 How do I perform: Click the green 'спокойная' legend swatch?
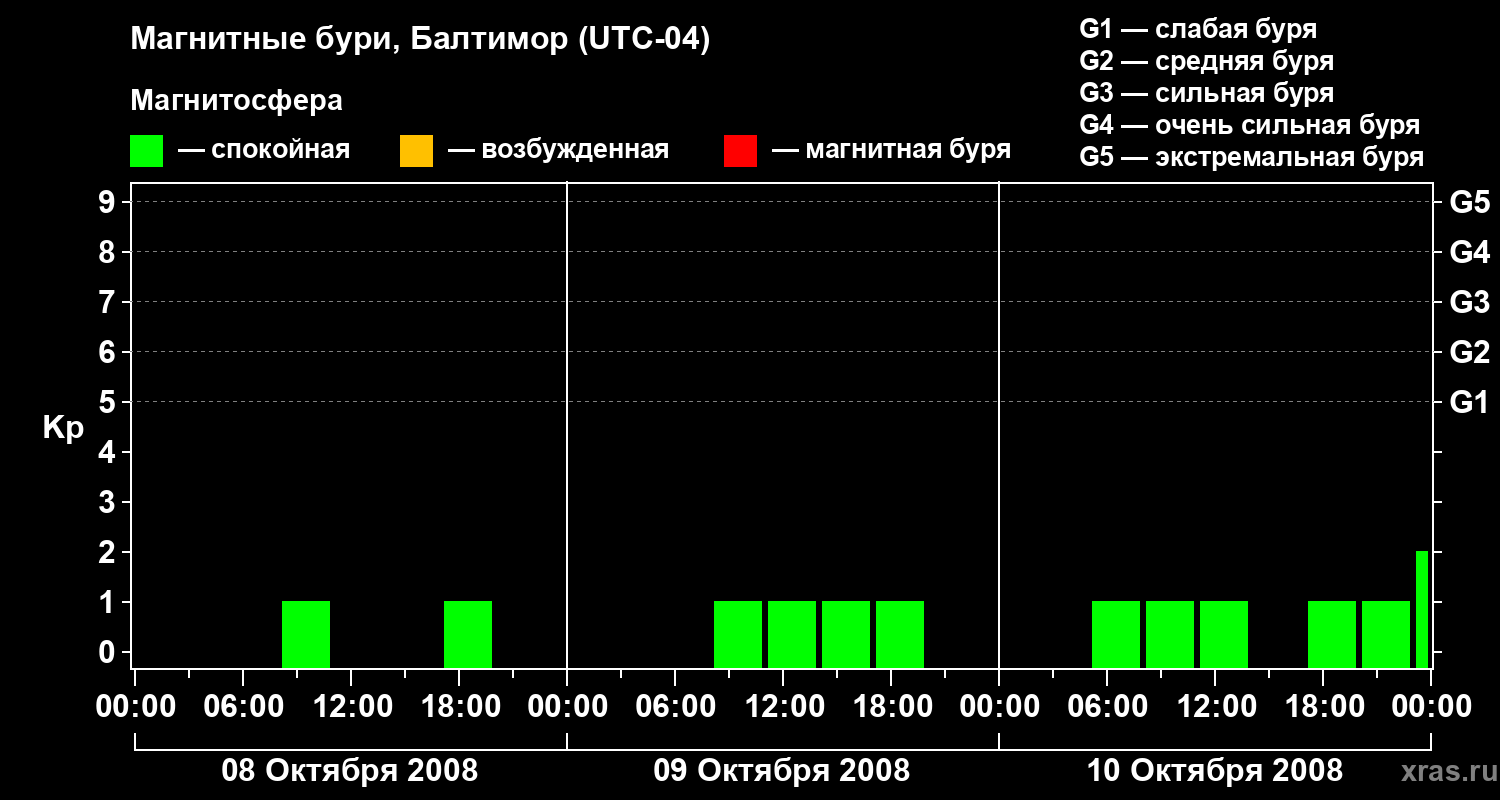coord(147,151)
